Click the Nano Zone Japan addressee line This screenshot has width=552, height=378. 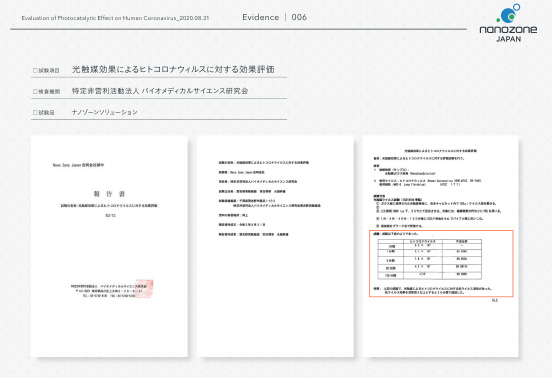(x=78, y=165)
